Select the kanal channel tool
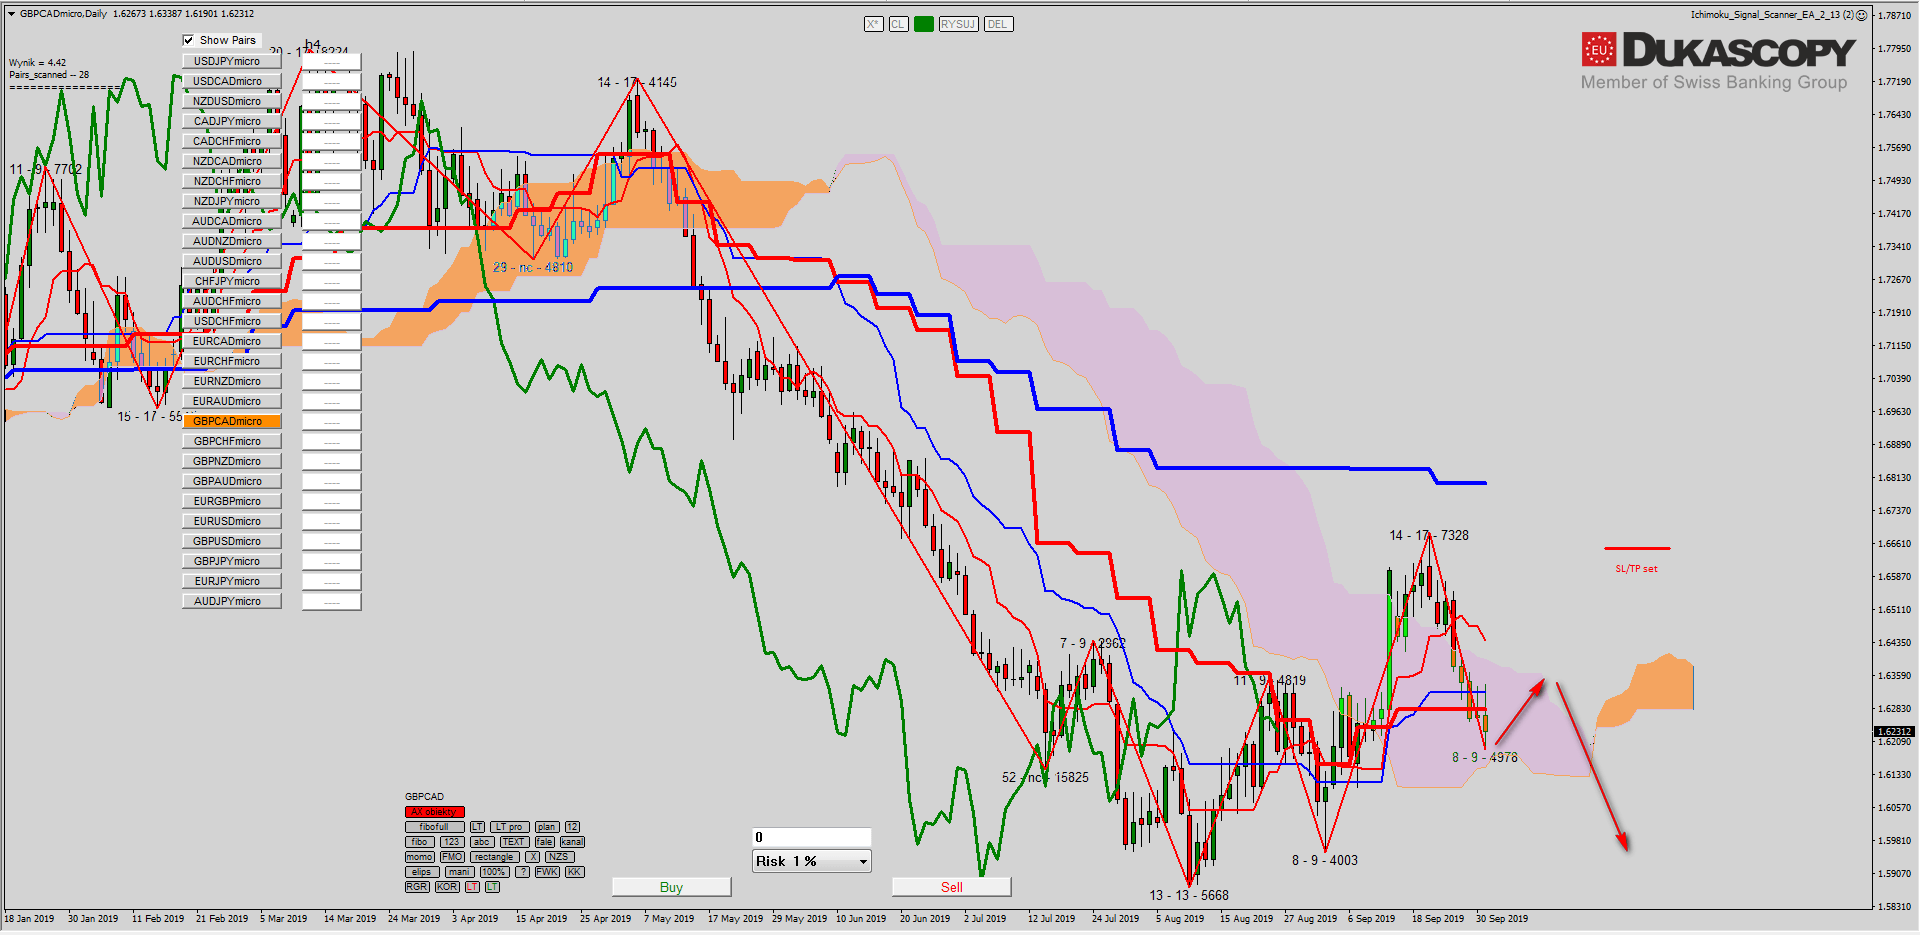This screenshot has height=935, width=1920. (x=572, y=842)
